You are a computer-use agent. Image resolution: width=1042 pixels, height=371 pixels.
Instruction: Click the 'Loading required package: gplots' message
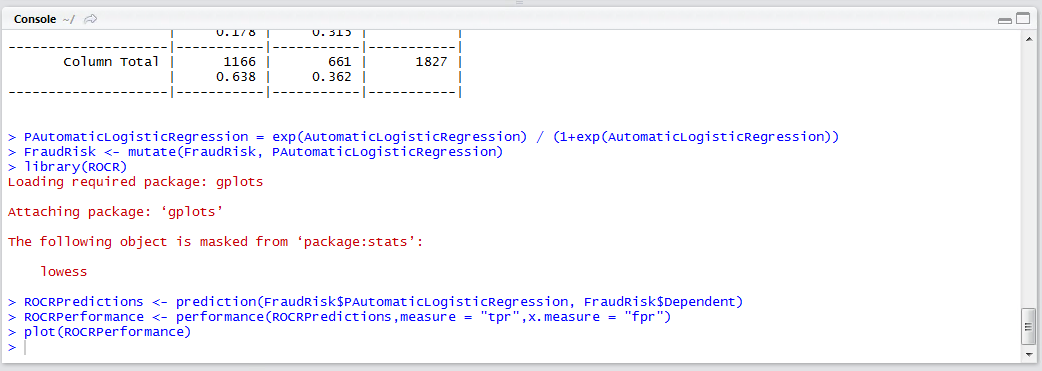click(135, 182)
